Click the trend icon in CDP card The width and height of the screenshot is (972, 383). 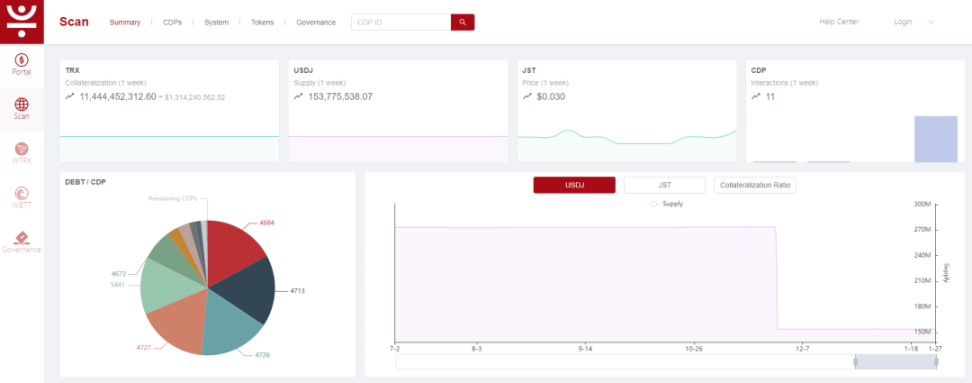(756, 96)
